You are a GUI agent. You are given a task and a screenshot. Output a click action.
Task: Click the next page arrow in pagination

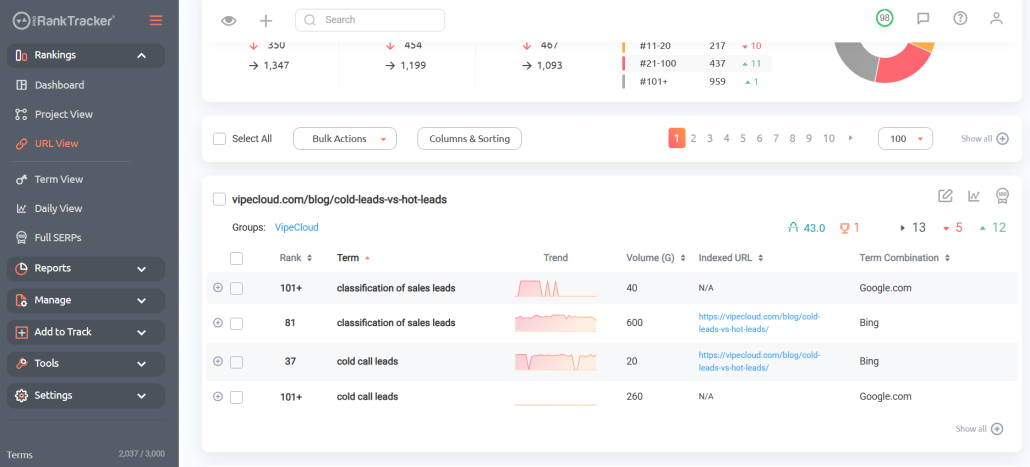pyautogui.click(x=851, y=138)
